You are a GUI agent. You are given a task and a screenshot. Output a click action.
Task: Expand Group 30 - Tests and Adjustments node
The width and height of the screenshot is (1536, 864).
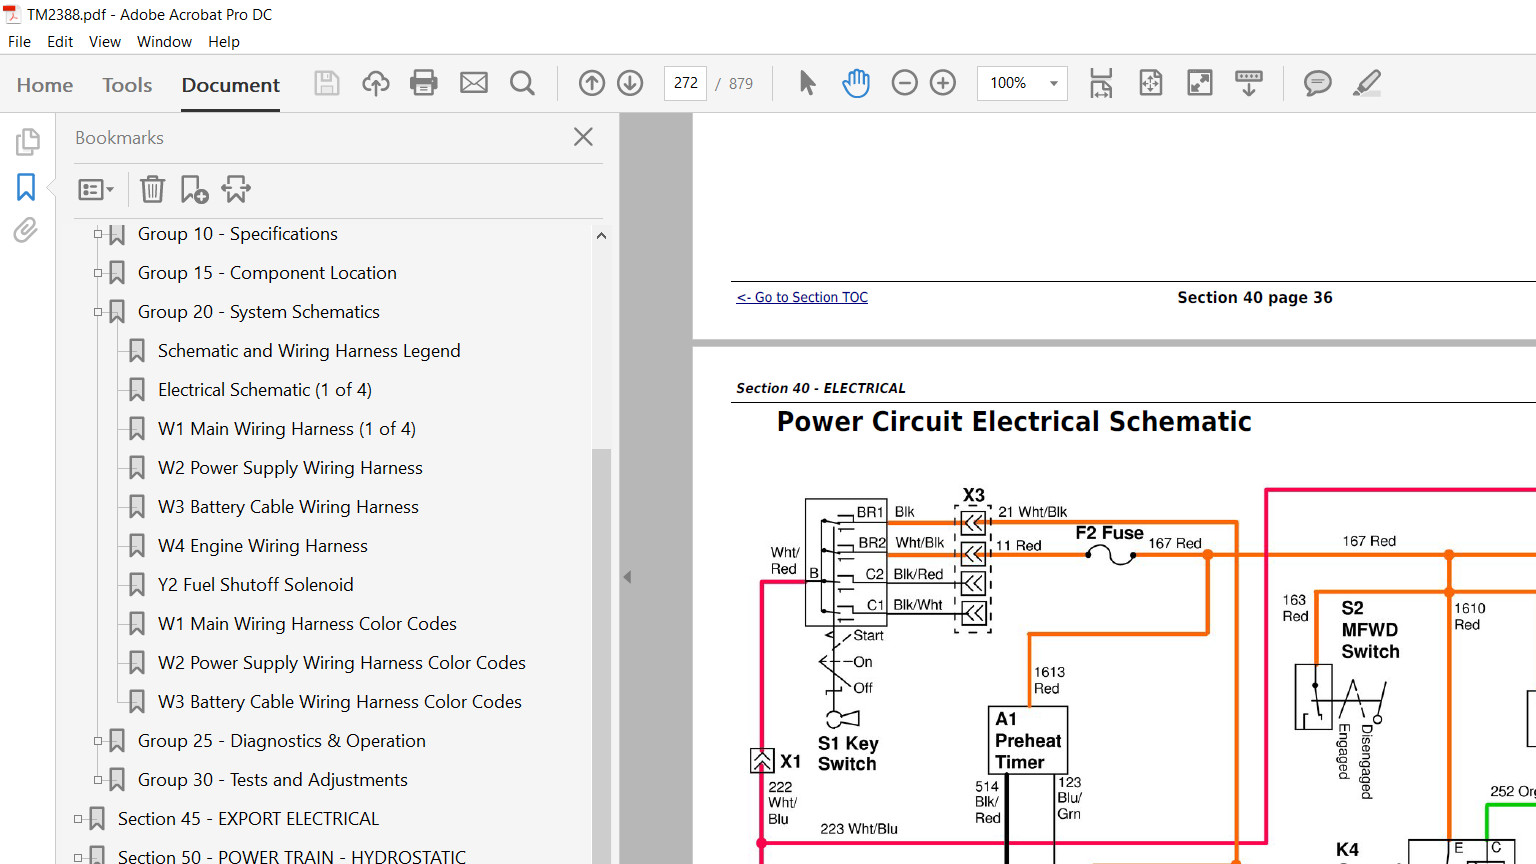[98, 780]
